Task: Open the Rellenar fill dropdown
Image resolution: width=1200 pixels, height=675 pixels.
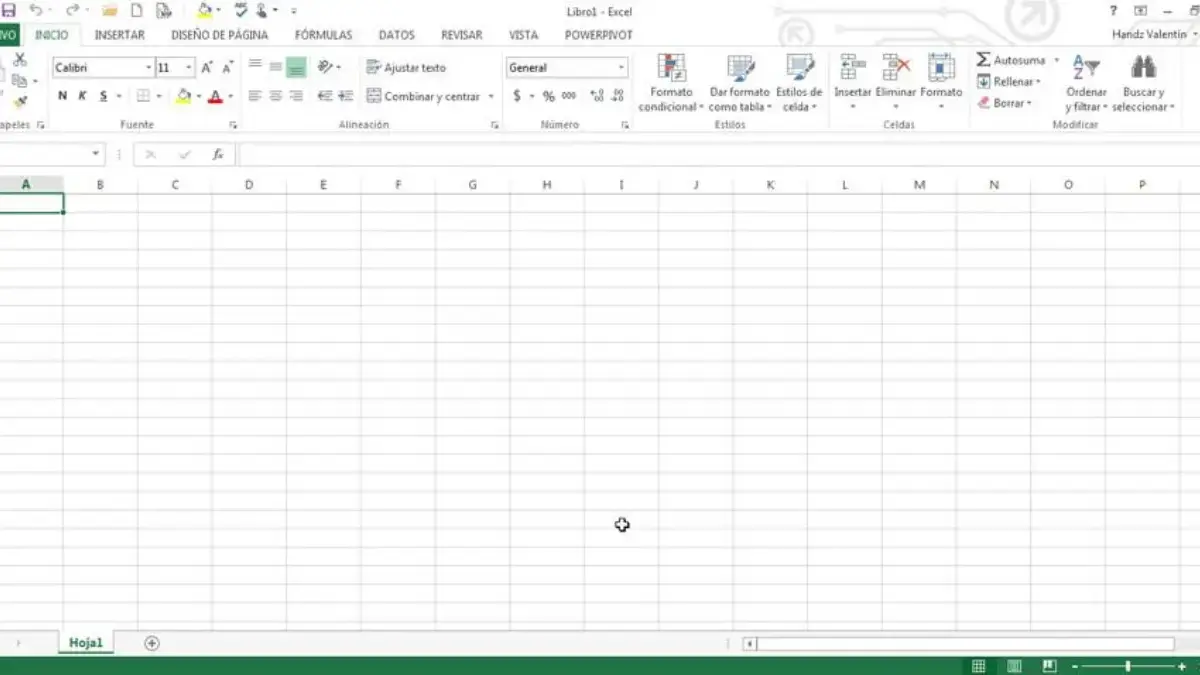Action: [1008, 81]
